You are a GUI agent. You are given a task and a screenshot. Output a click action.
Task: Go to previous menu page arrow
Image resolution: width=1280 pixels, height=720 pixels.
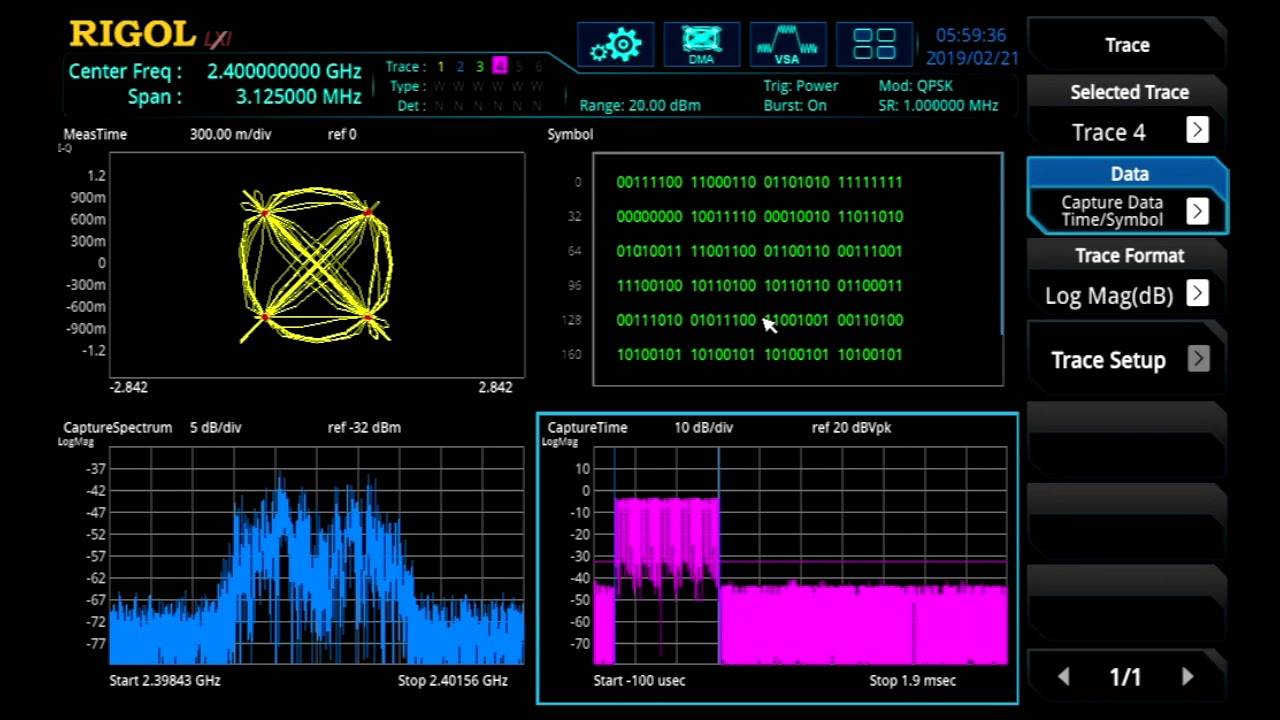pos(1064,677)
